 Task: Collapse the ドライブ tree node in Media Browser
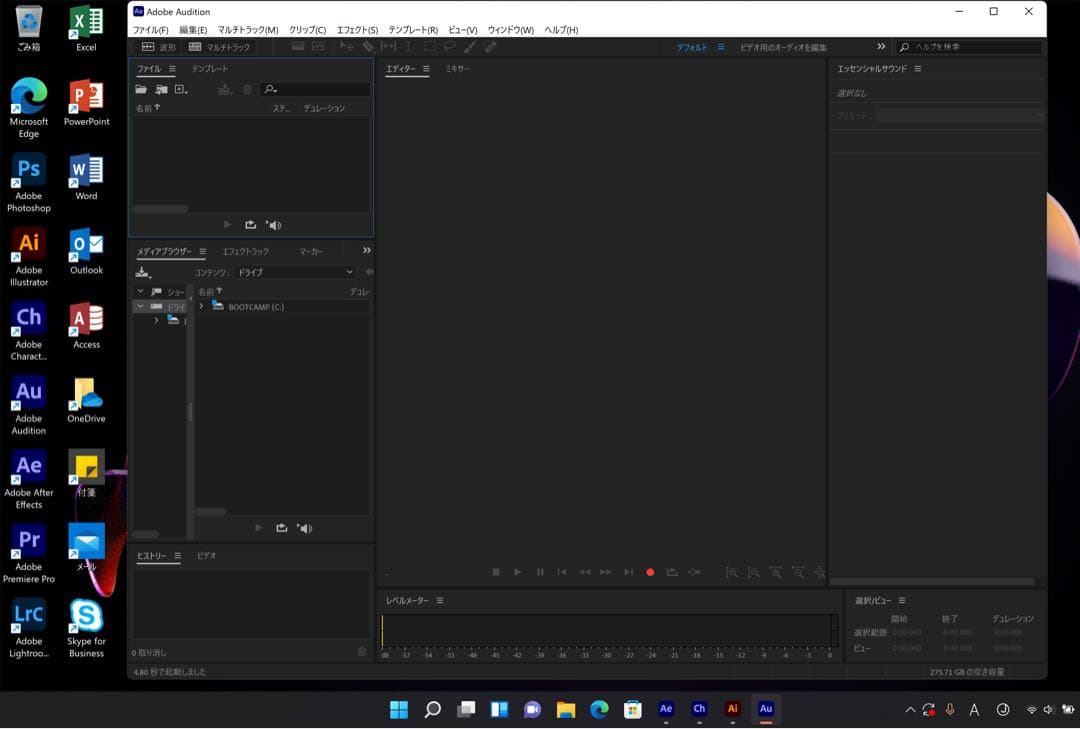(x=141, y=306)
